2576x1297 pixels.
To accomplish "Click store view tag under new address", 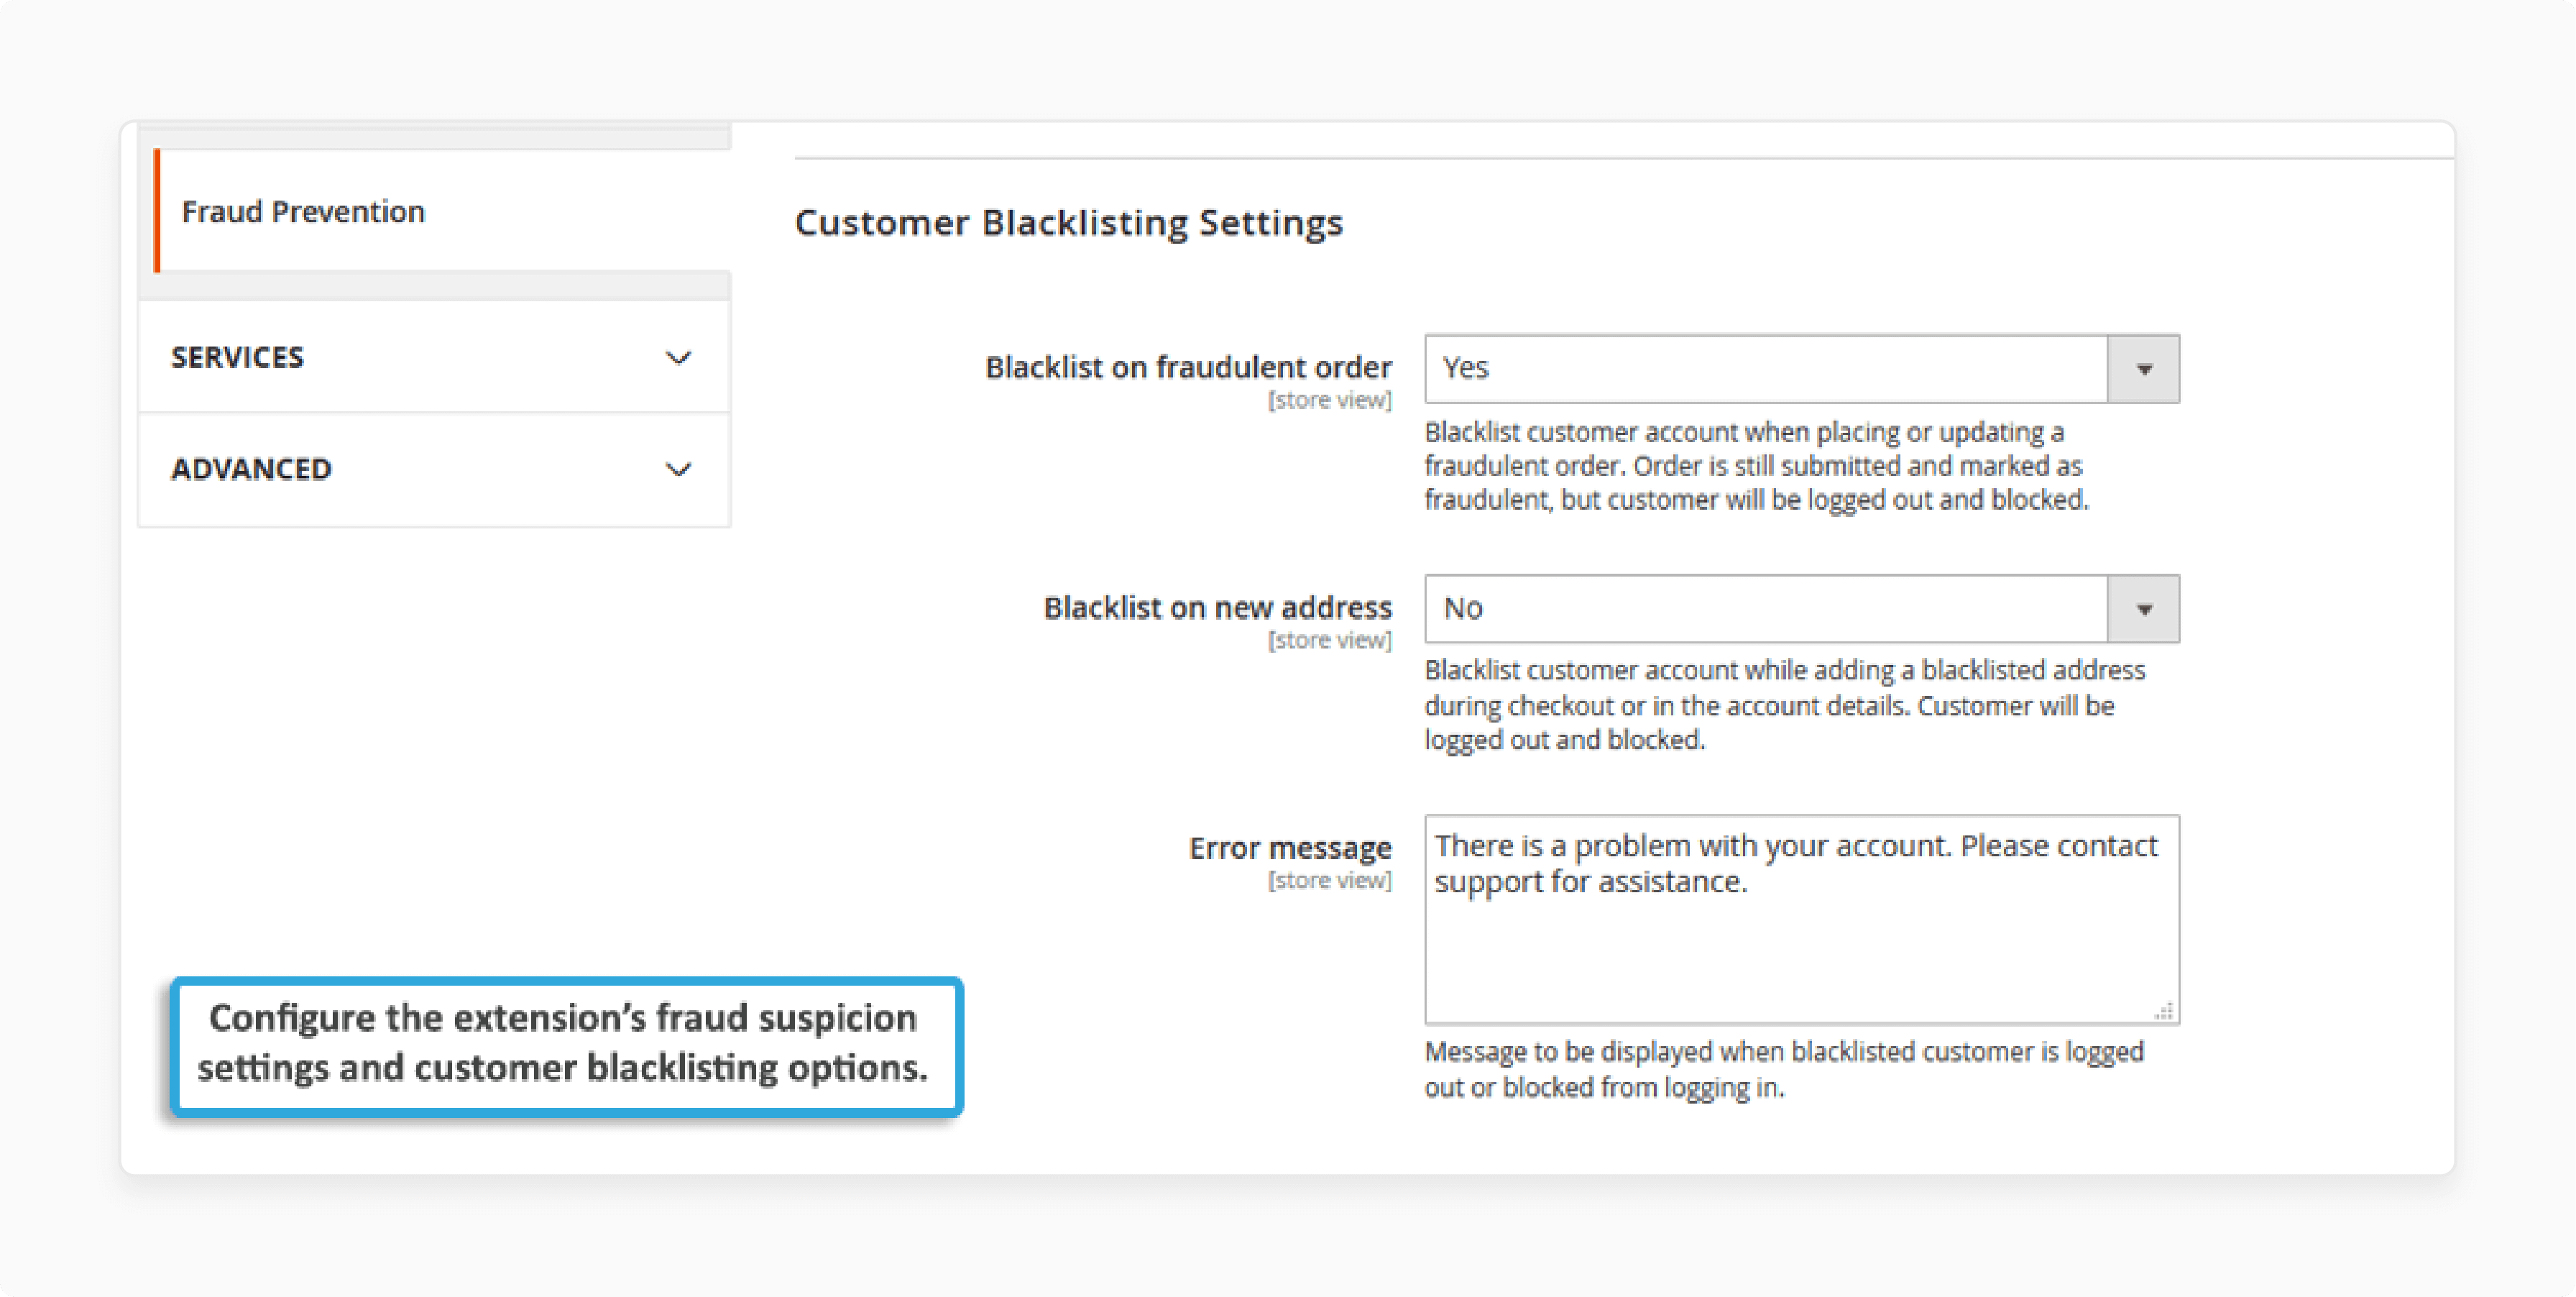I will [1330, 640].
